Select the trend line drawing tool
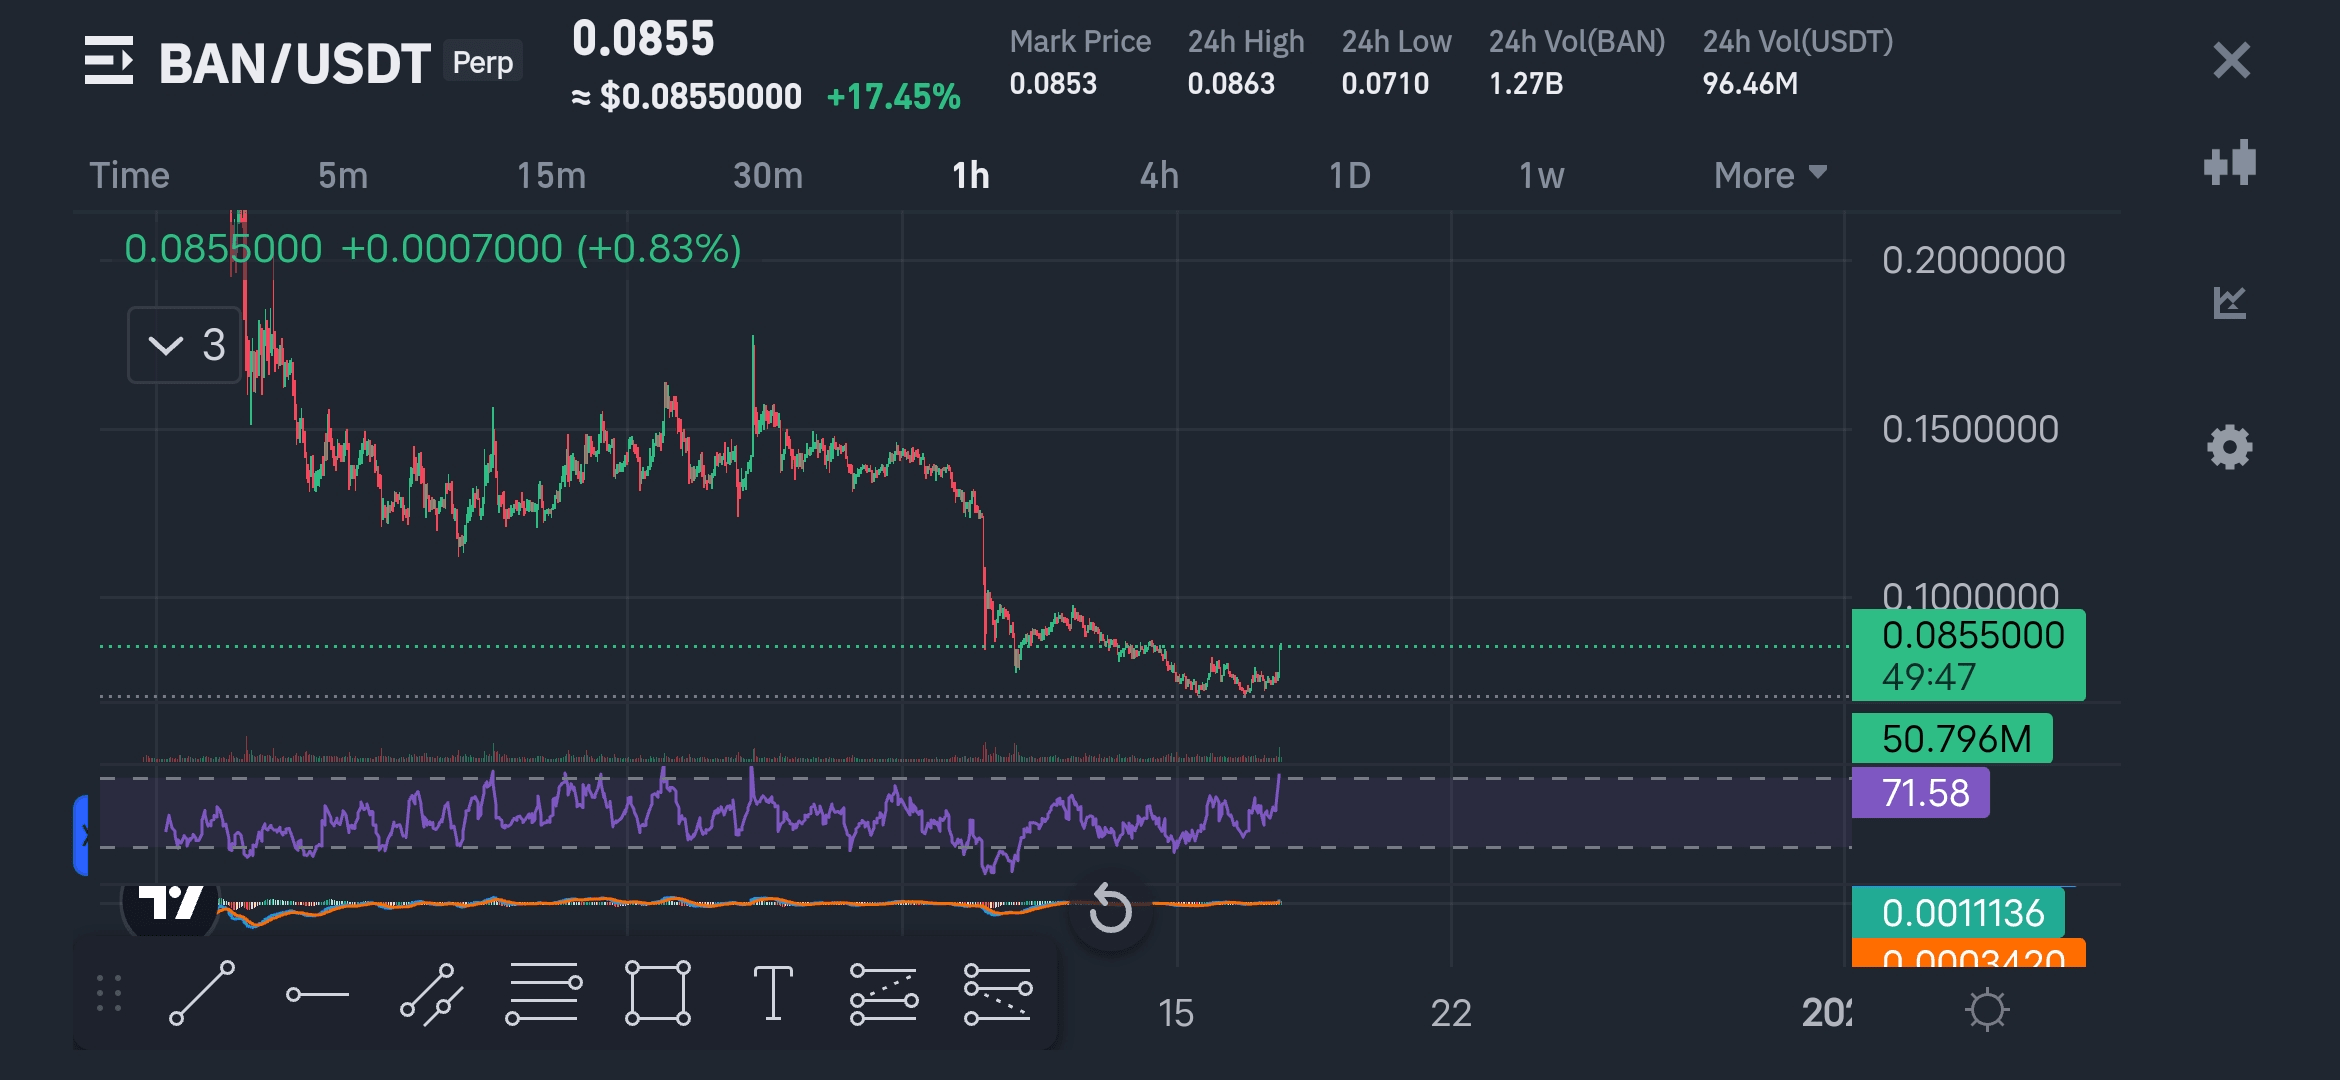 [202, 993]
